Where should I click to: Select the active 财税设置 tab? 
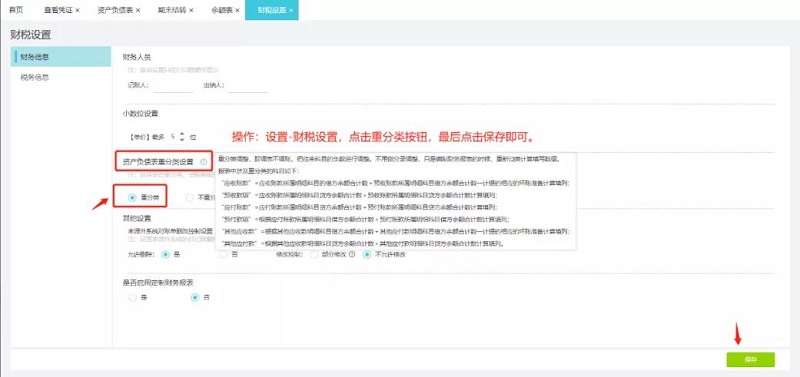click(272, 10)
